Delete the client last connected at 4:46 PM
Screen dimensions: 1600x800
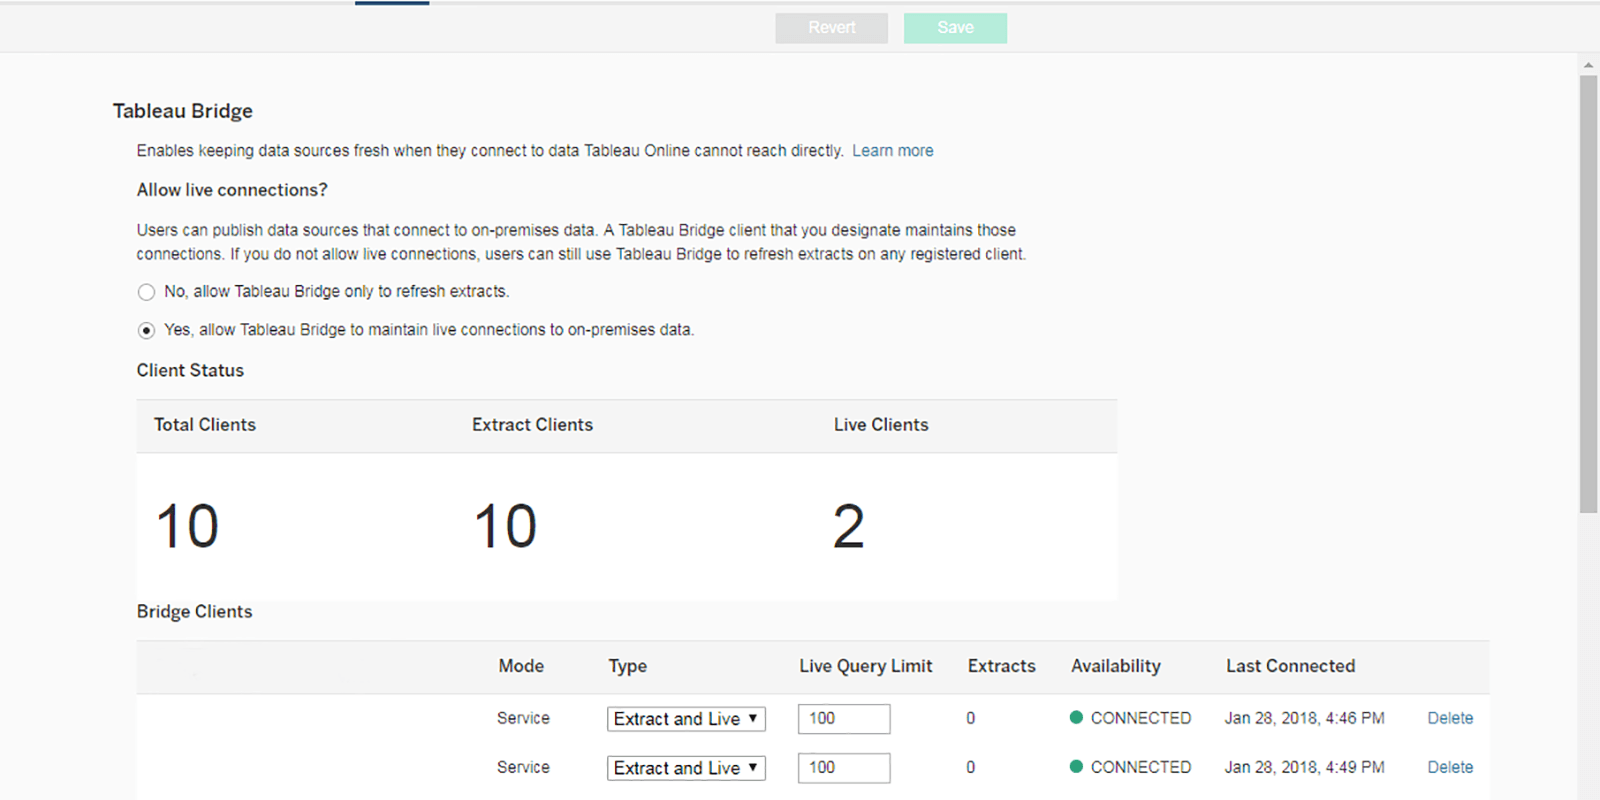pyautogui.click(x=1449, y=718)
